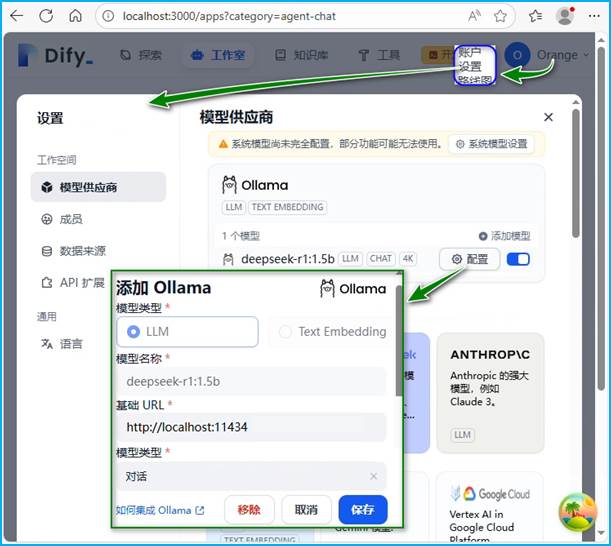Toggle the deepseek-r1:1.5b model switch
611x546 pixels.
[x=518, y=259]
